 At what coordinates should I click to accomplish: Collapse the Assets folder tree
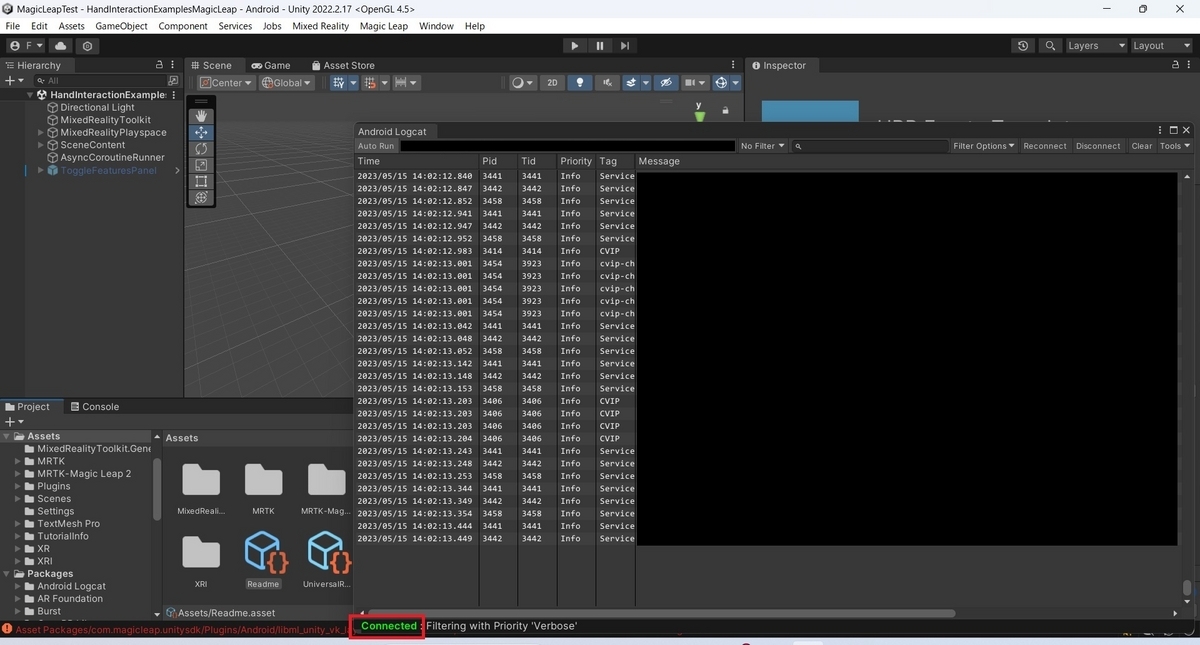click(7, 436)
